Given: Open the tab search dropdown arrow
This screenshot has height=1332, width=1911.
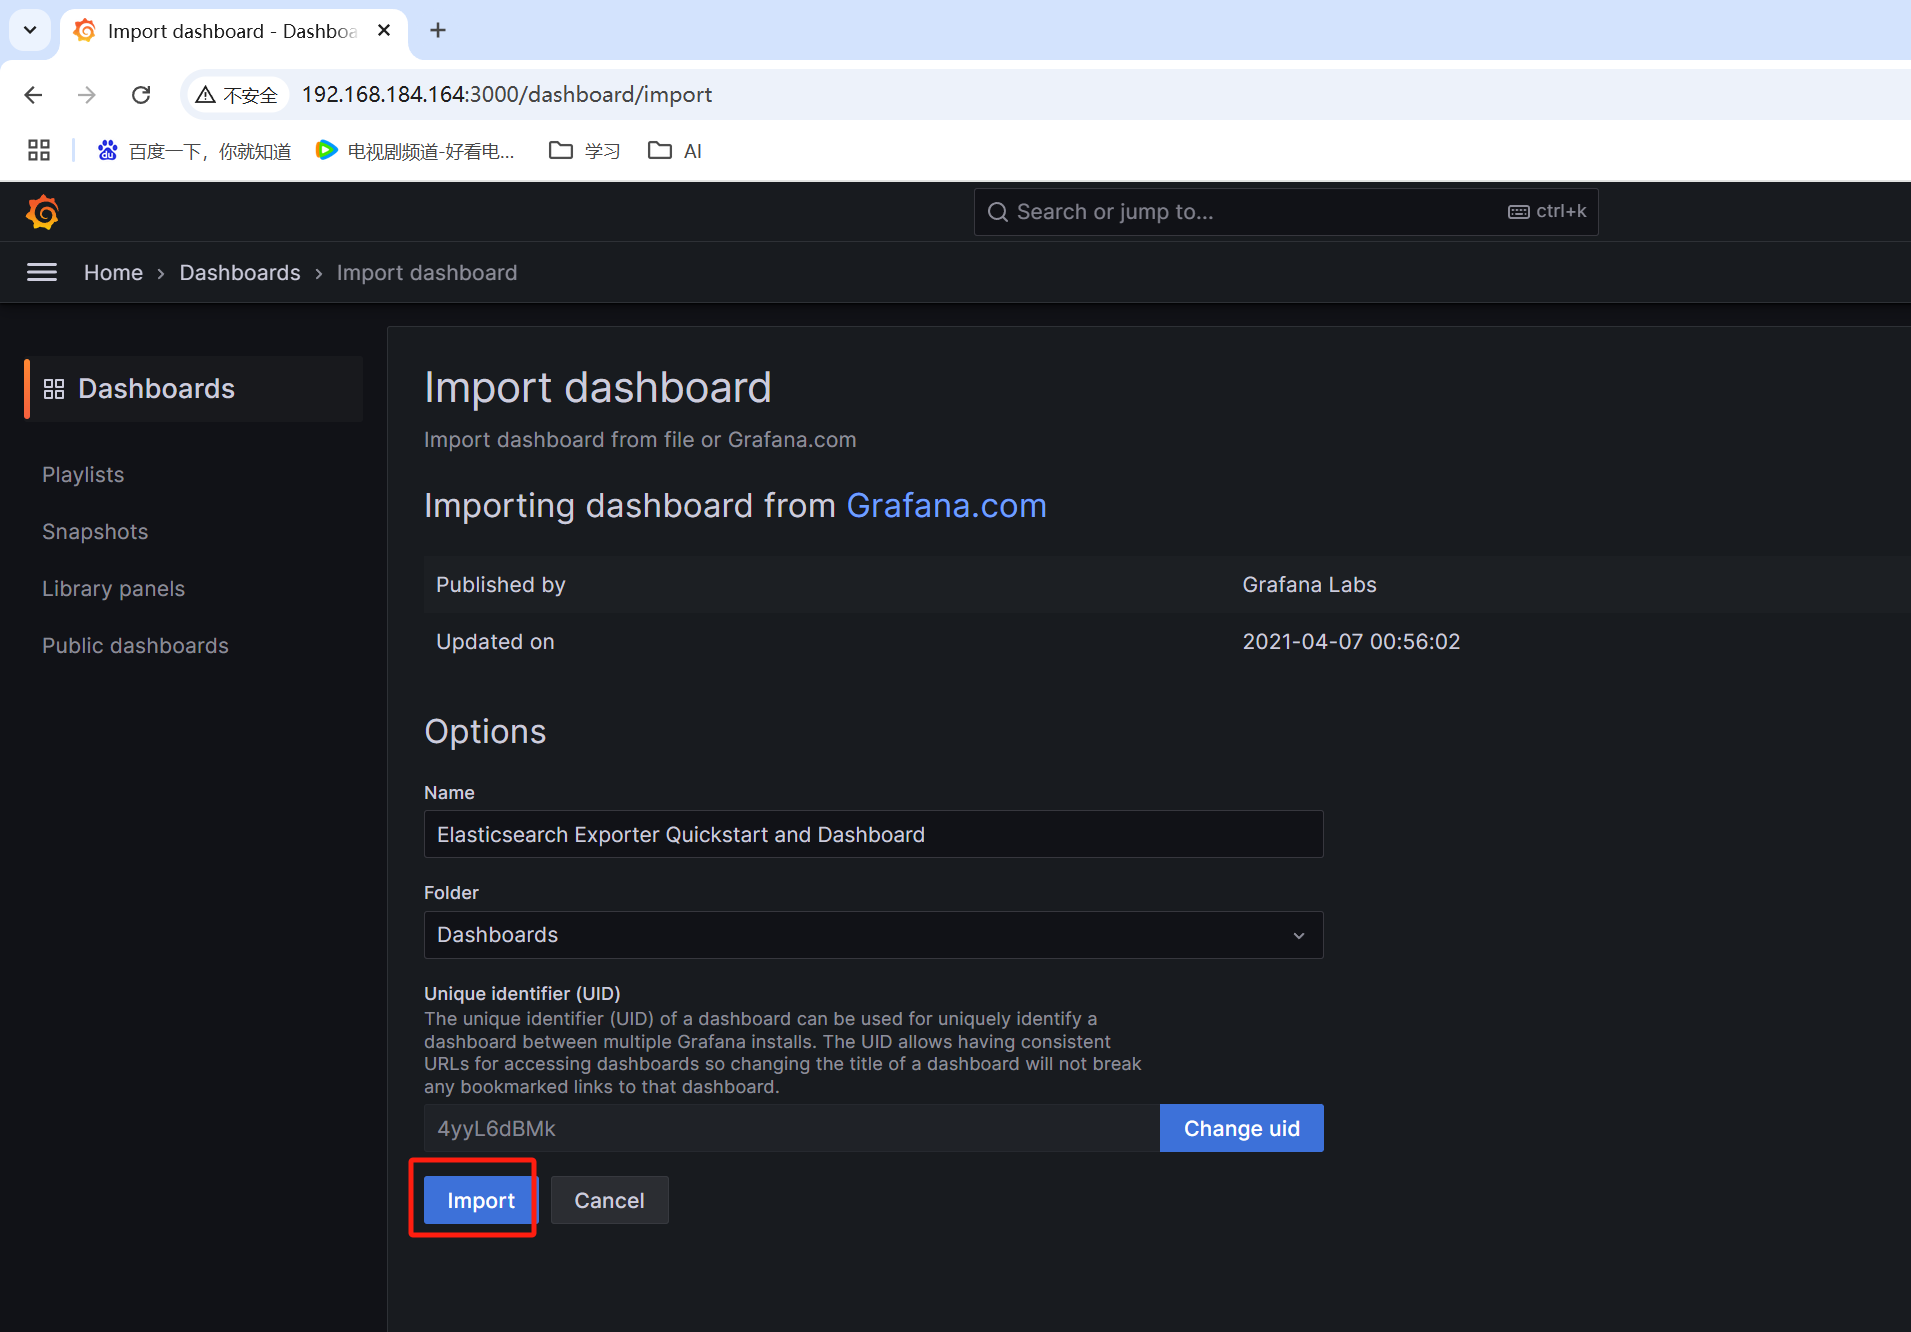Looking at the screenshot, I should (30, 30).
